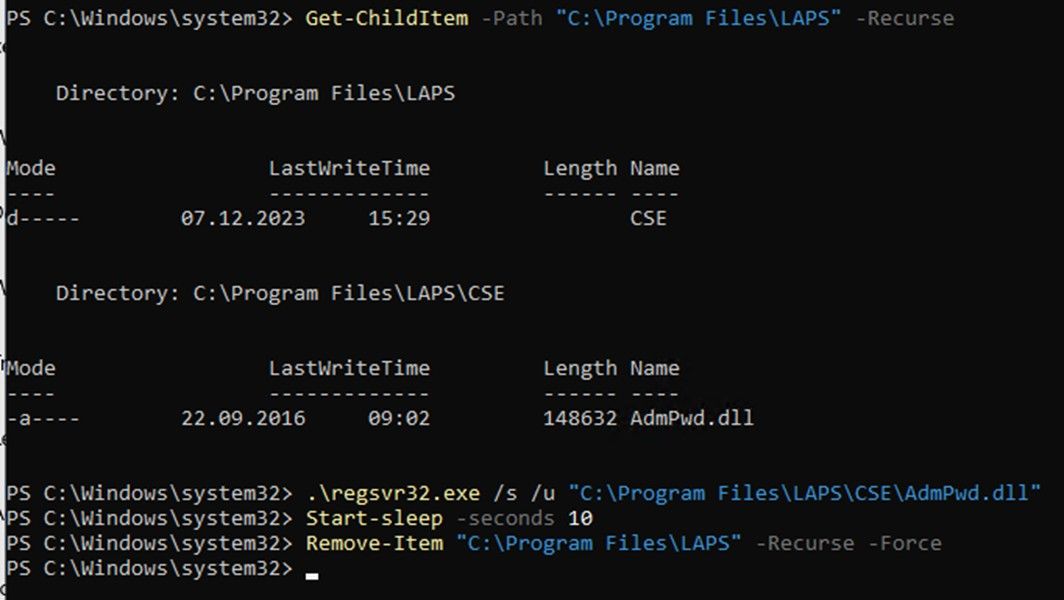Image resolution: width=1064 pixels, height=600 pixels.
Task: Click the 22.09.2016 date value
Action: pos(243,418)
